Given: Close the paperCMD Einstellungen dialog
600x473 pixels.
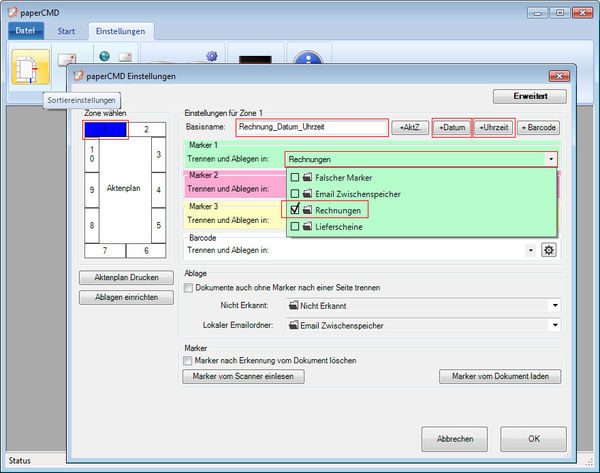Looking at the screenshot, I should pos(559,76).
